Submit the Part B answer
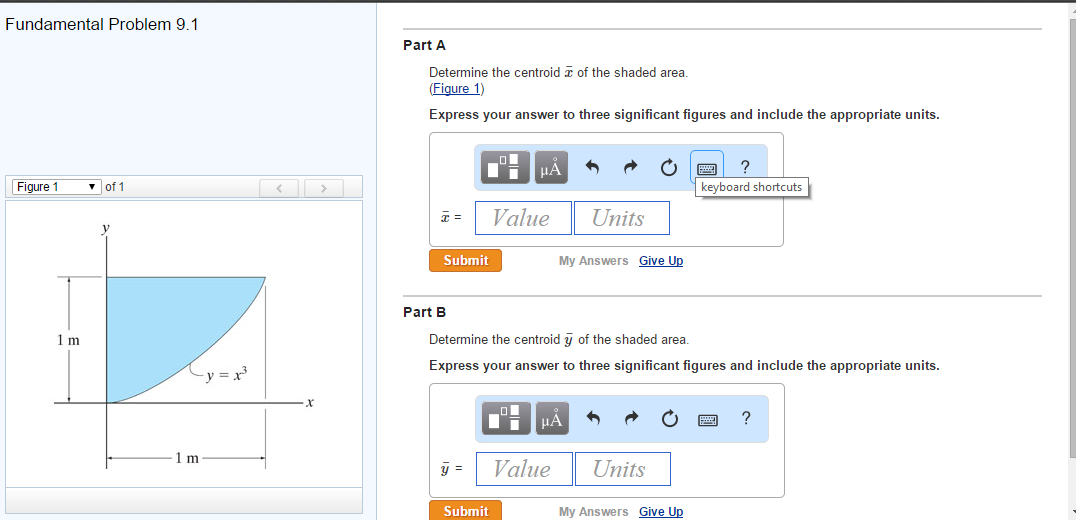 pyautogui.click(x=465, y=511)
